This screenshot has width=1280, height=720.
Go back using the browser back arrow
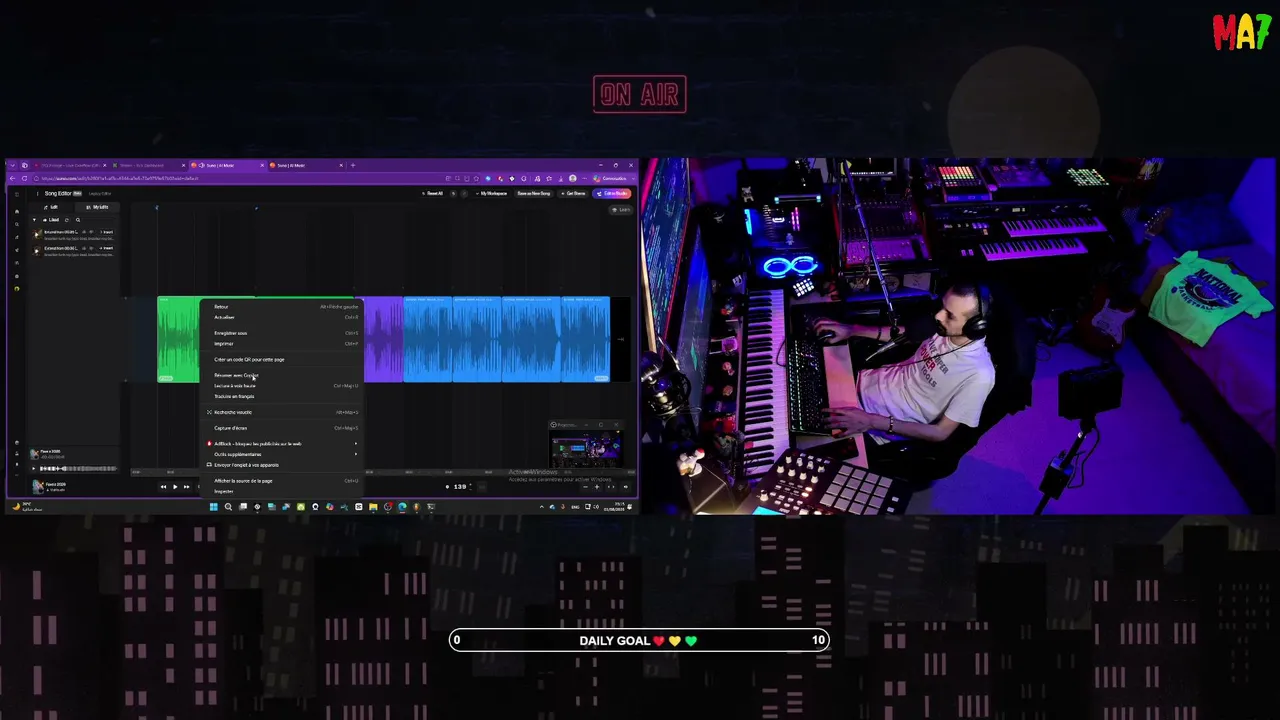[14, 178]
